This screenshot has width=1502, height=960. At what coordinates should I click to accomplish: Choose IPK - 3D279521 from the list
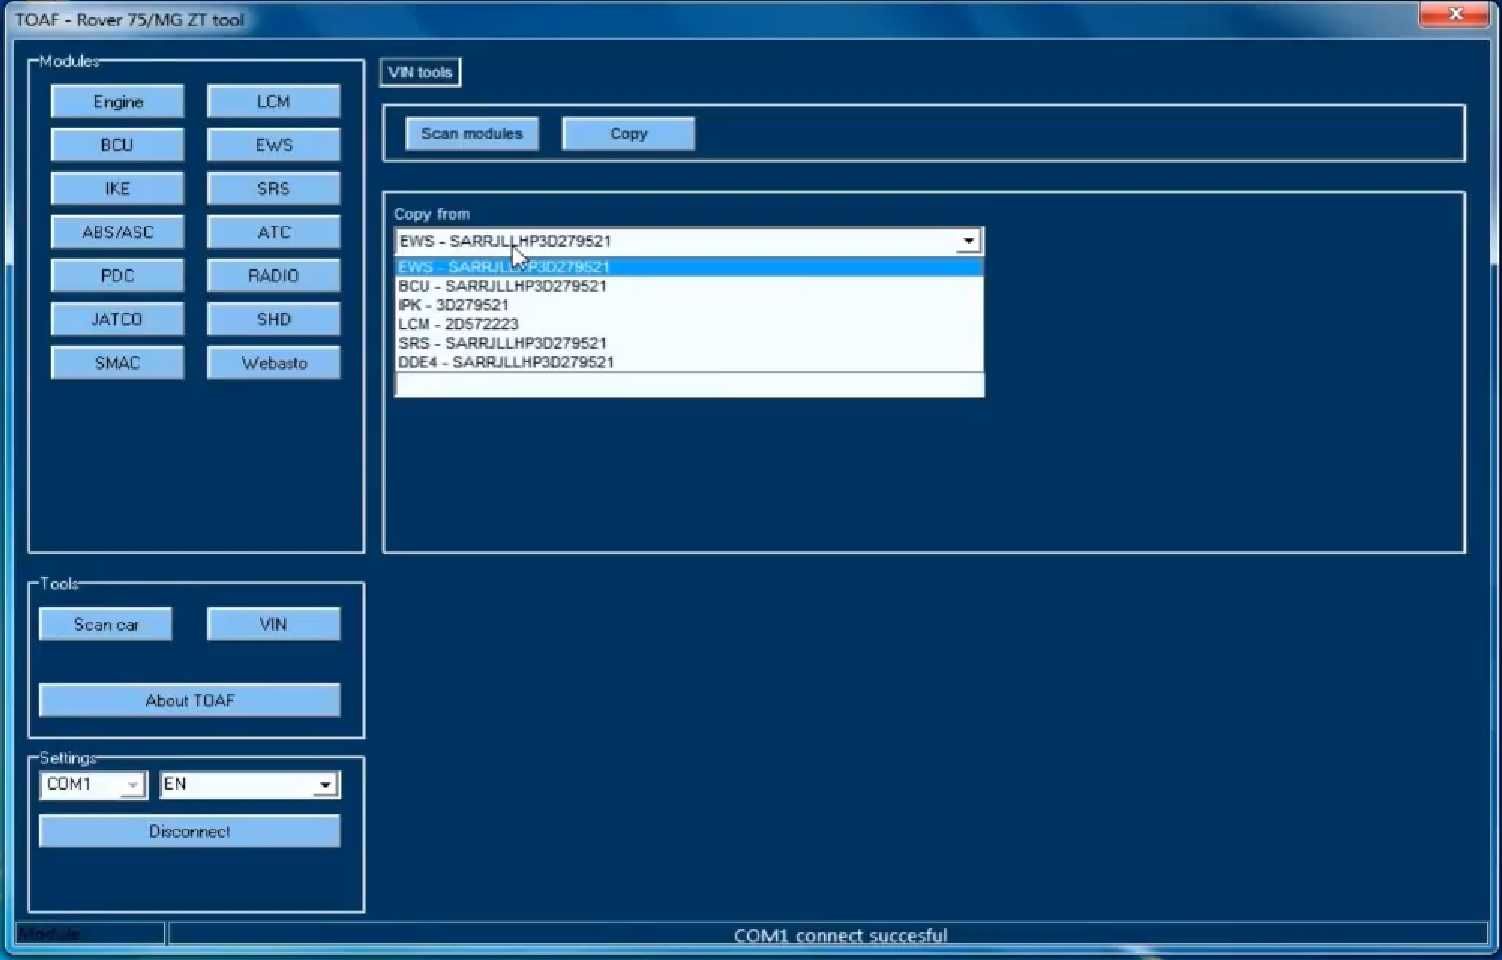689,305
